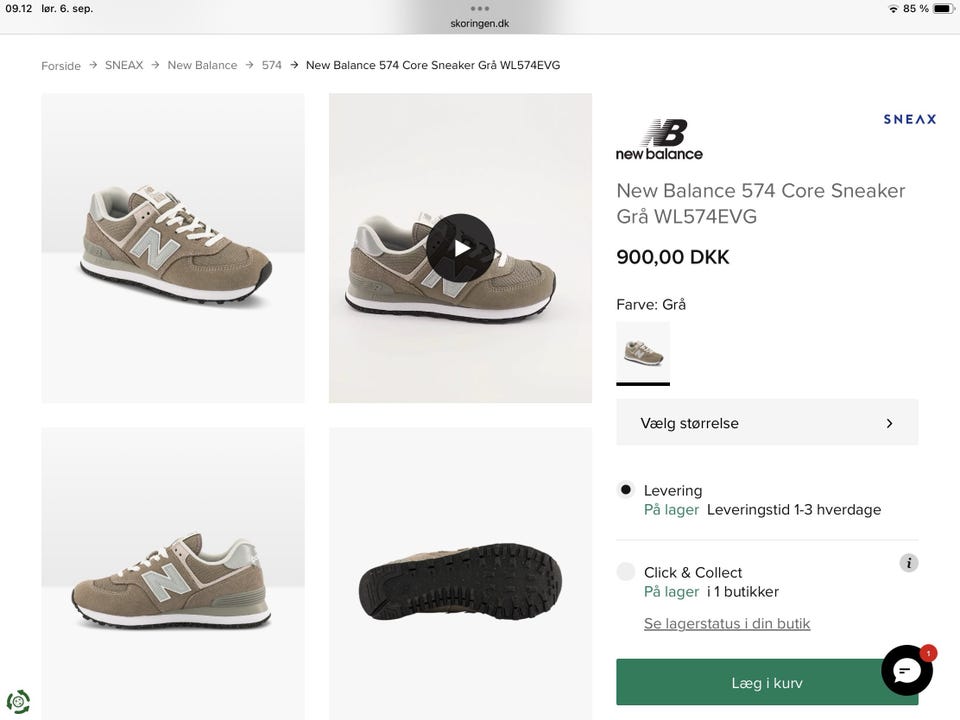The height and width of the screenshot is (720, 960).
Task: Click the chevron on the size selector
Action: tap(889, 423)
